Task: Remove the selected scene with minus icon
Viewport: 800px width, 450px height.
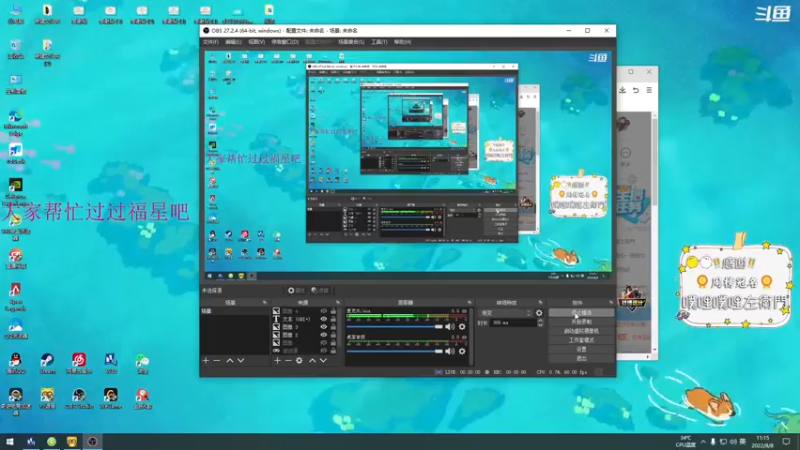Action: click(x=217, y=361)
